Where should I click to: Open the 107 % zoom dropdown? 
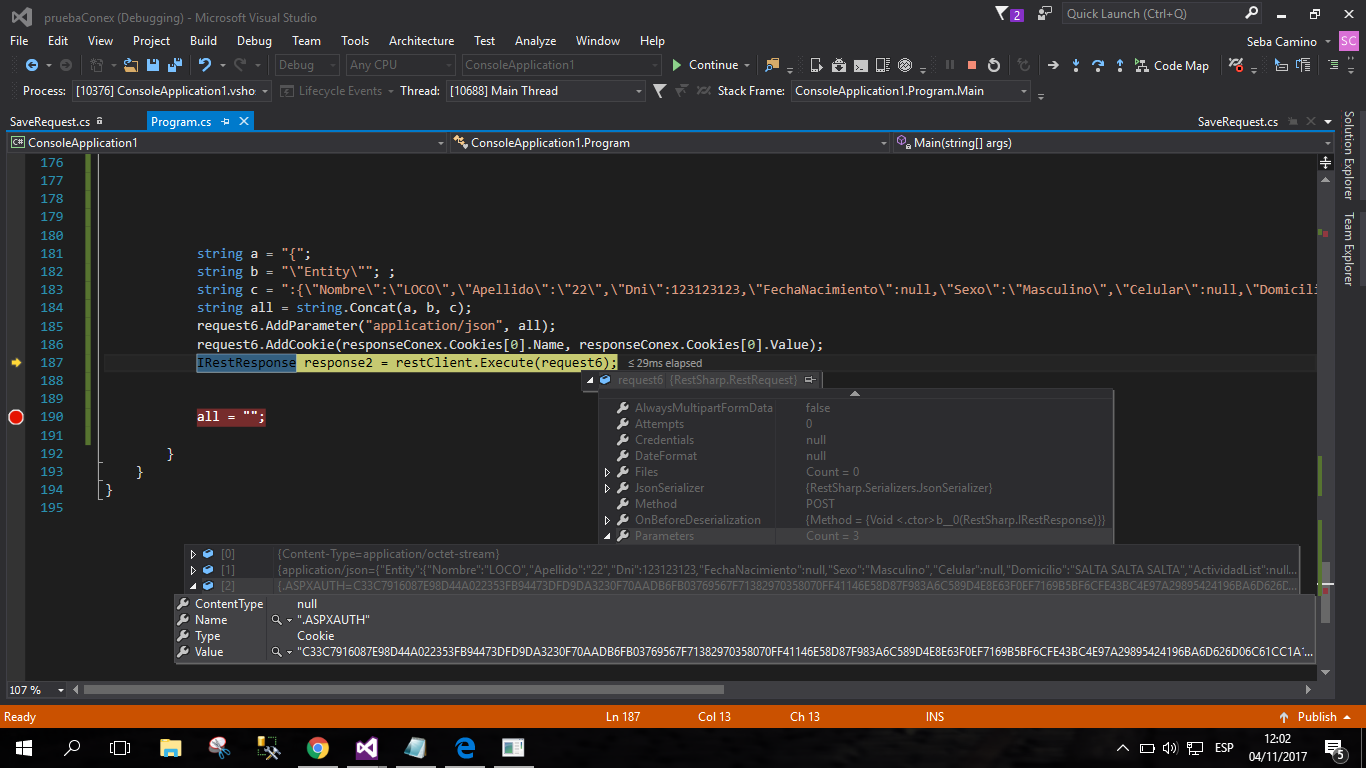(x=37, y=690)
